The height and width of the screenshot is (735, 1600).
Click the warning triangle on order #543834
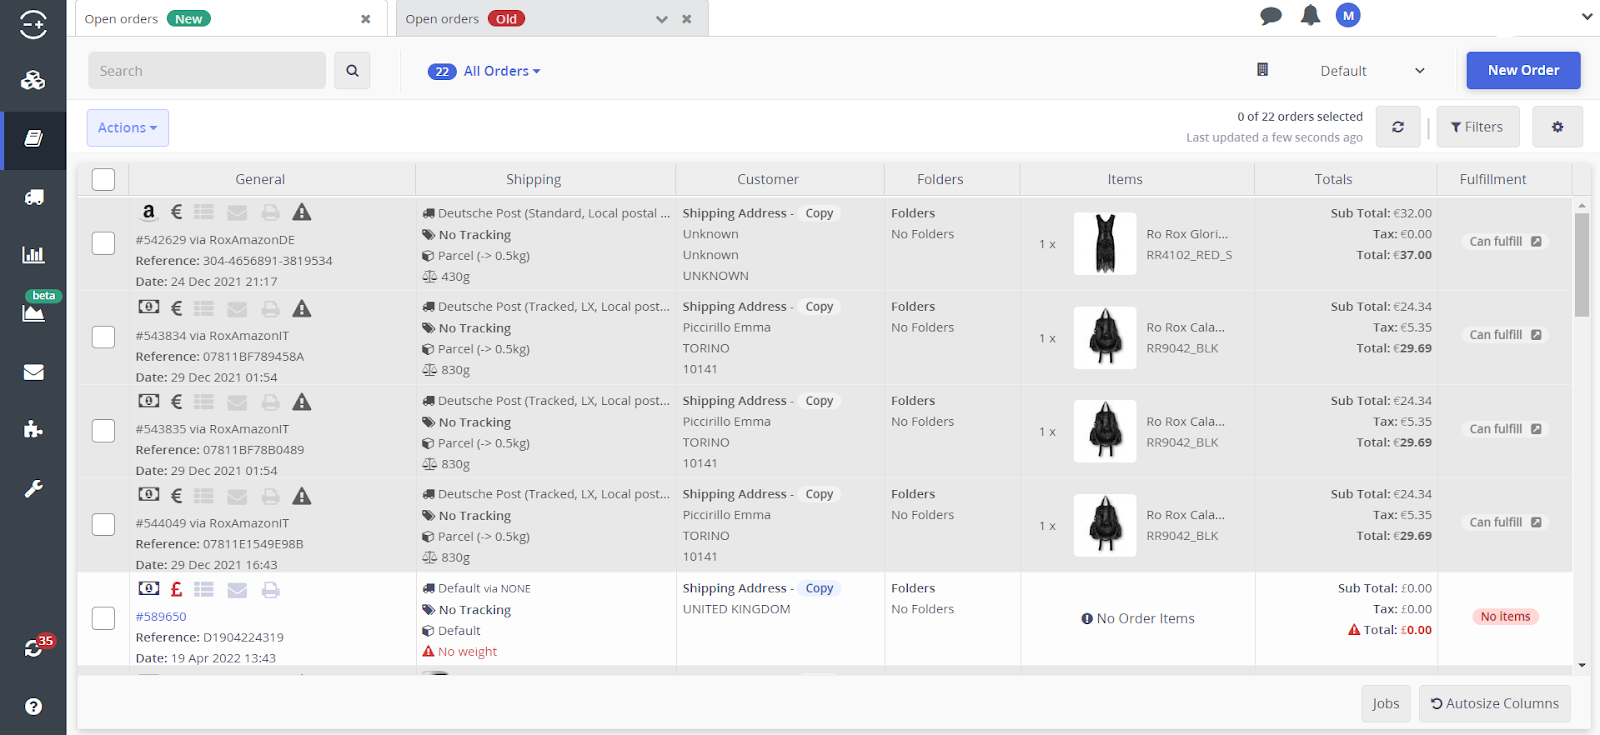(302, 309)
